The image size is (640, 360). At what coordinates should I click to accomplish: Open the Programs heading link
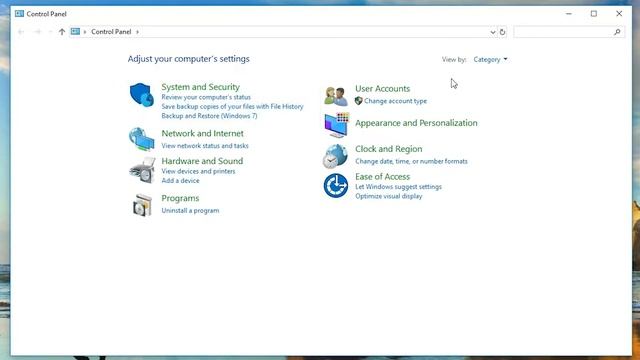(180, 198)
